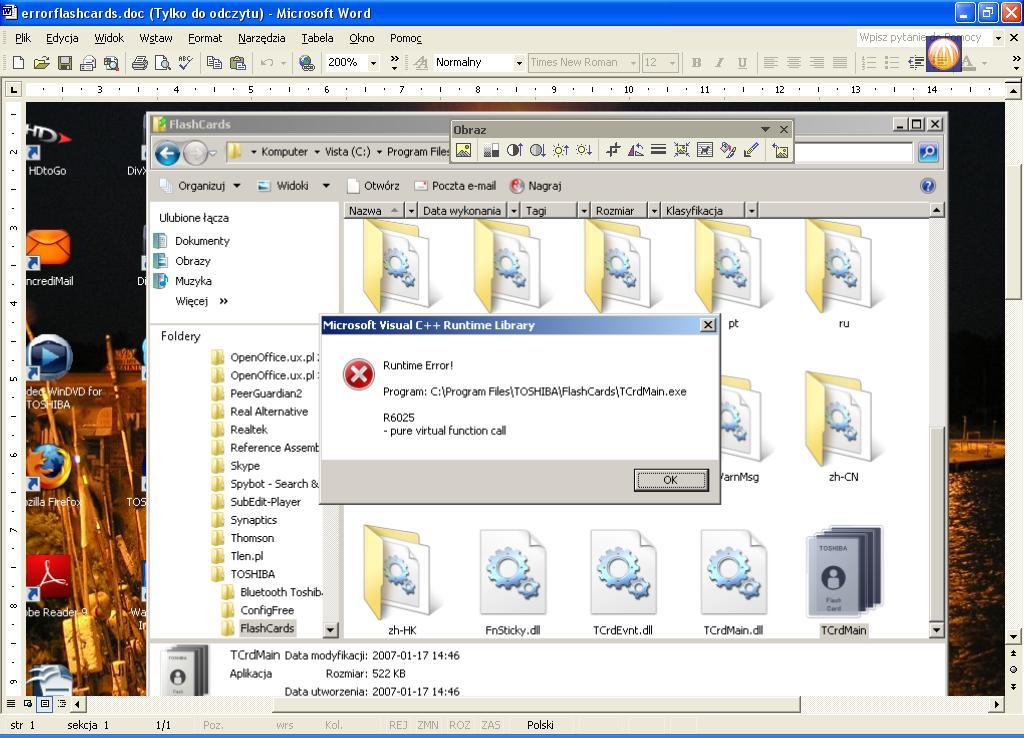Open Print Preview from the toolbar
This screenshot has width=1024, height=738.
162,63
